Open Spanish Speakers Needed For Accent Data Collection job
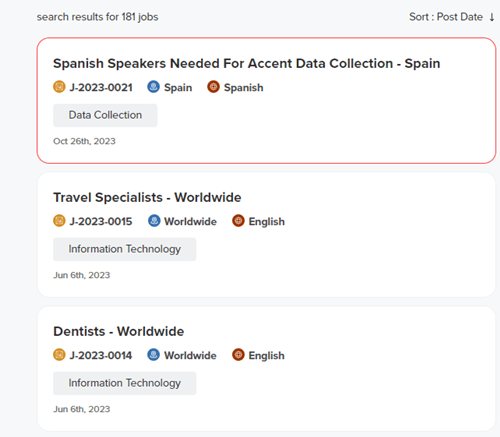The height and width of the screenshot is (437, 500). [x=247, y=63]
